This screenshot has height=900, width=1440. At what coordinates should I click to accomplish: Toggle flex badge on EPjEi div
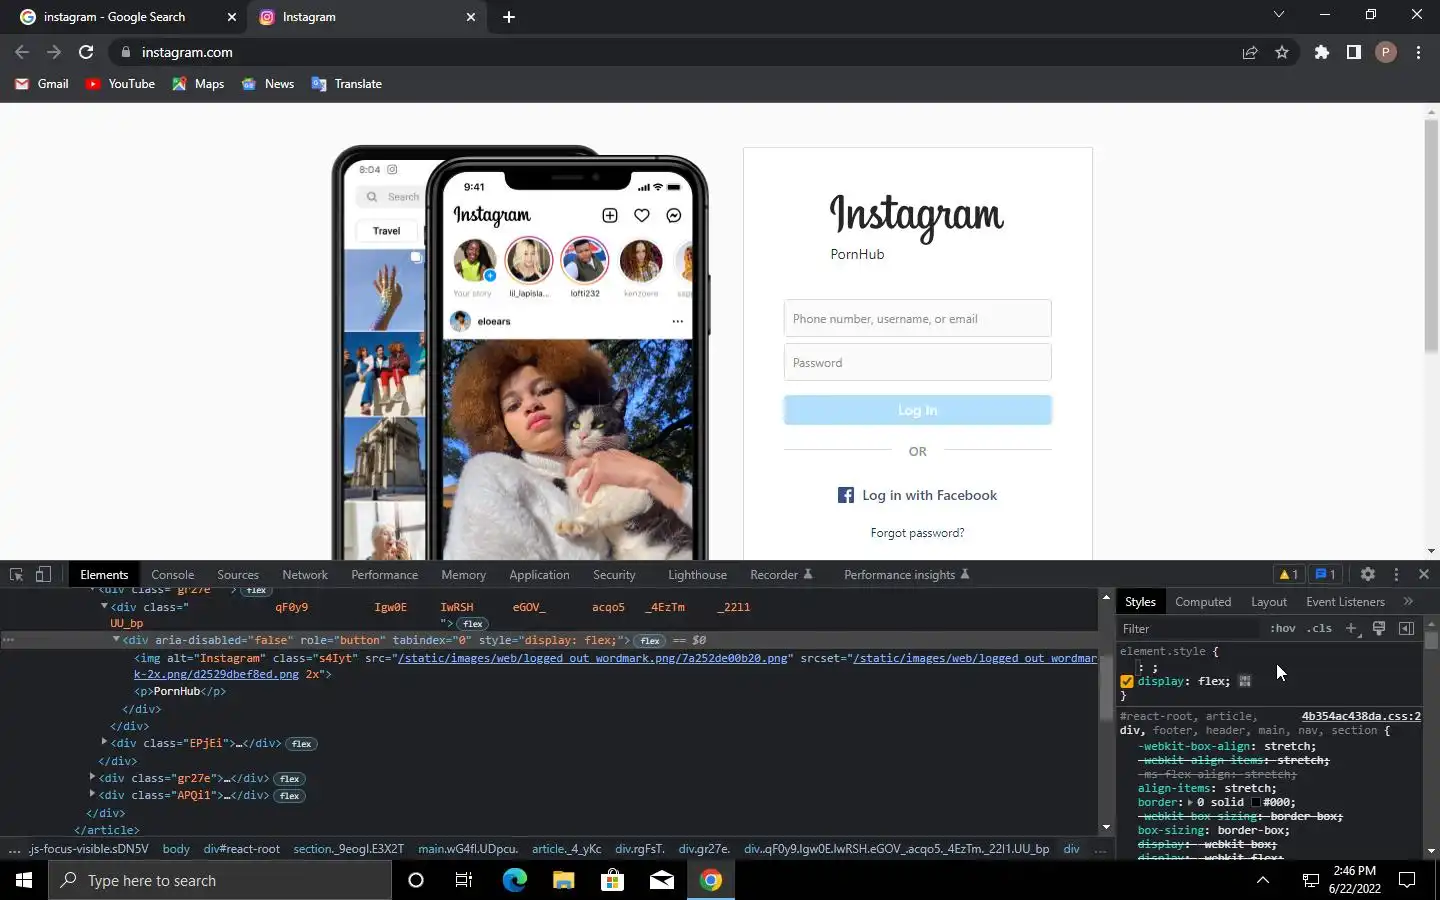point(301,744)
